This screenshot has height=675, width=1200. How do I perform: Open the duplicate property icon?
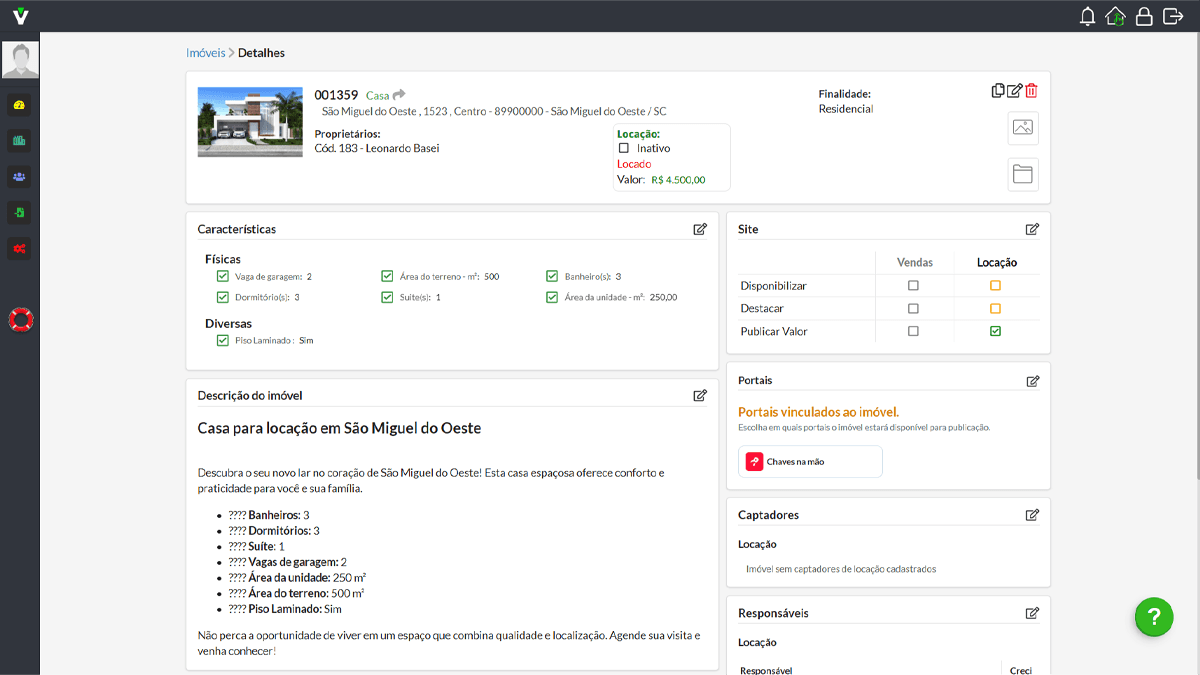(997, 90)
